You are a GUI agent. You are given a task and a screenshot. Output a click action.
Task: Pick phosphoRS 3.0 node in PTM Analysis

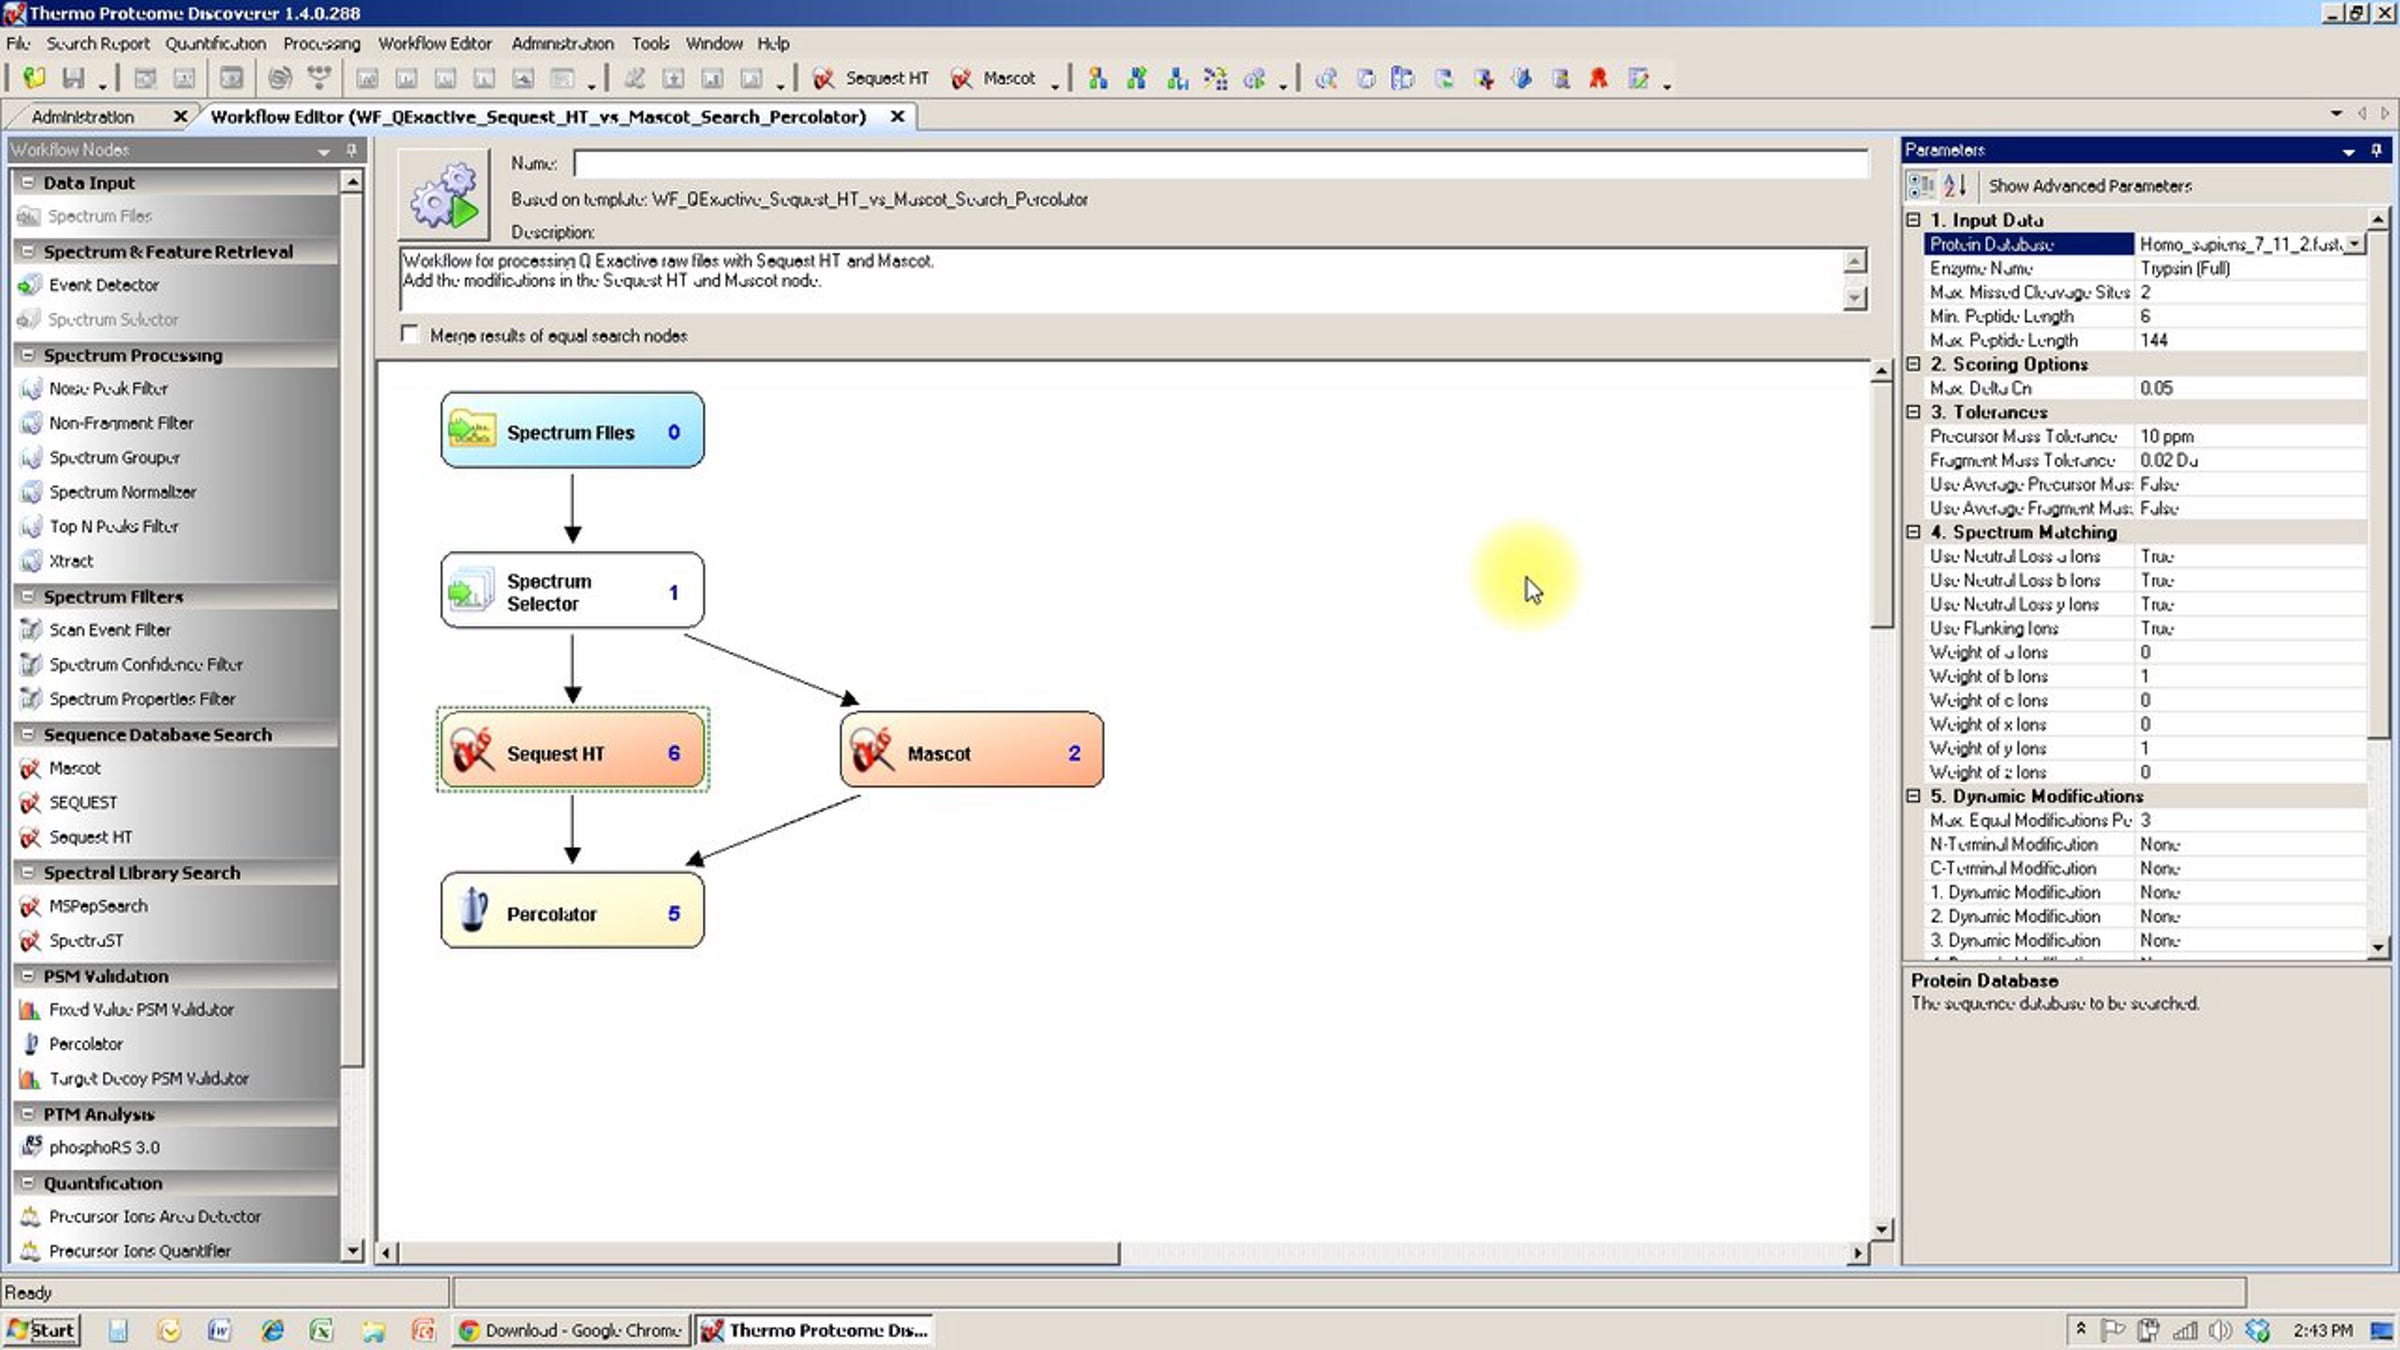pyautogui.click(x=104, y=1147)
